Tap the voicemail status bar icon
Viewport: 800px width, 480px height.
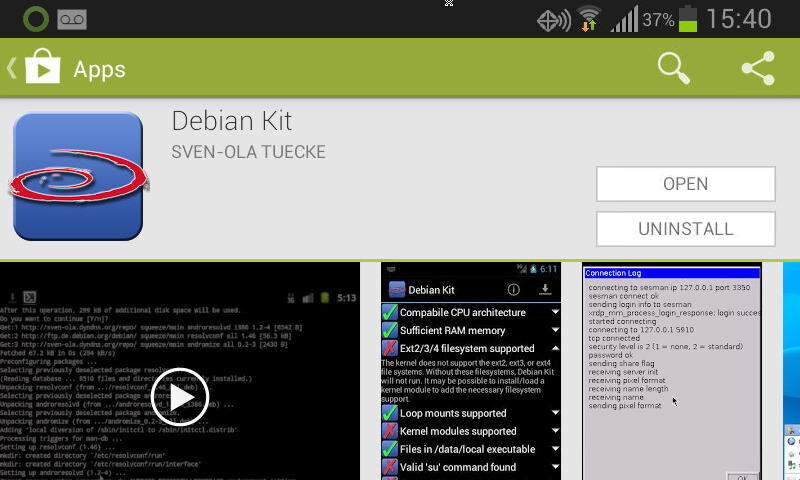(72, 19)
